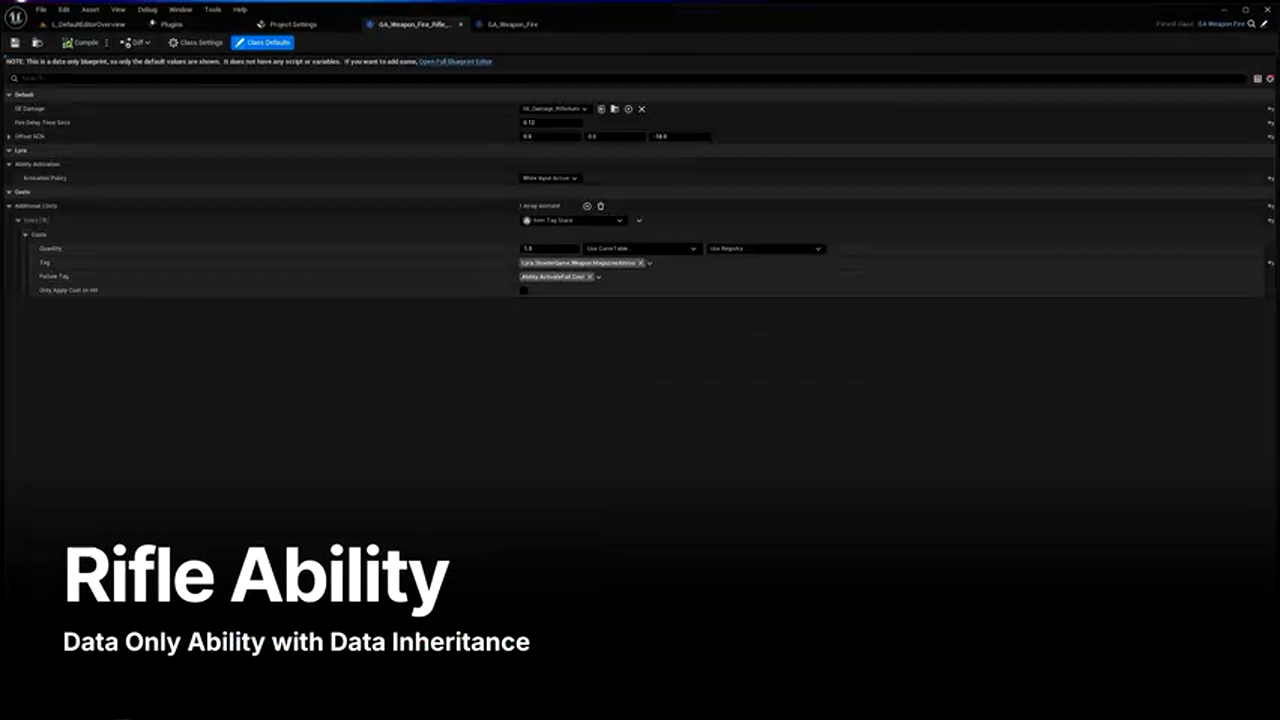Browse to GE Damage asset in Content Browser
This screenshot has height=720, width=1280.
(x=614, y=109)
